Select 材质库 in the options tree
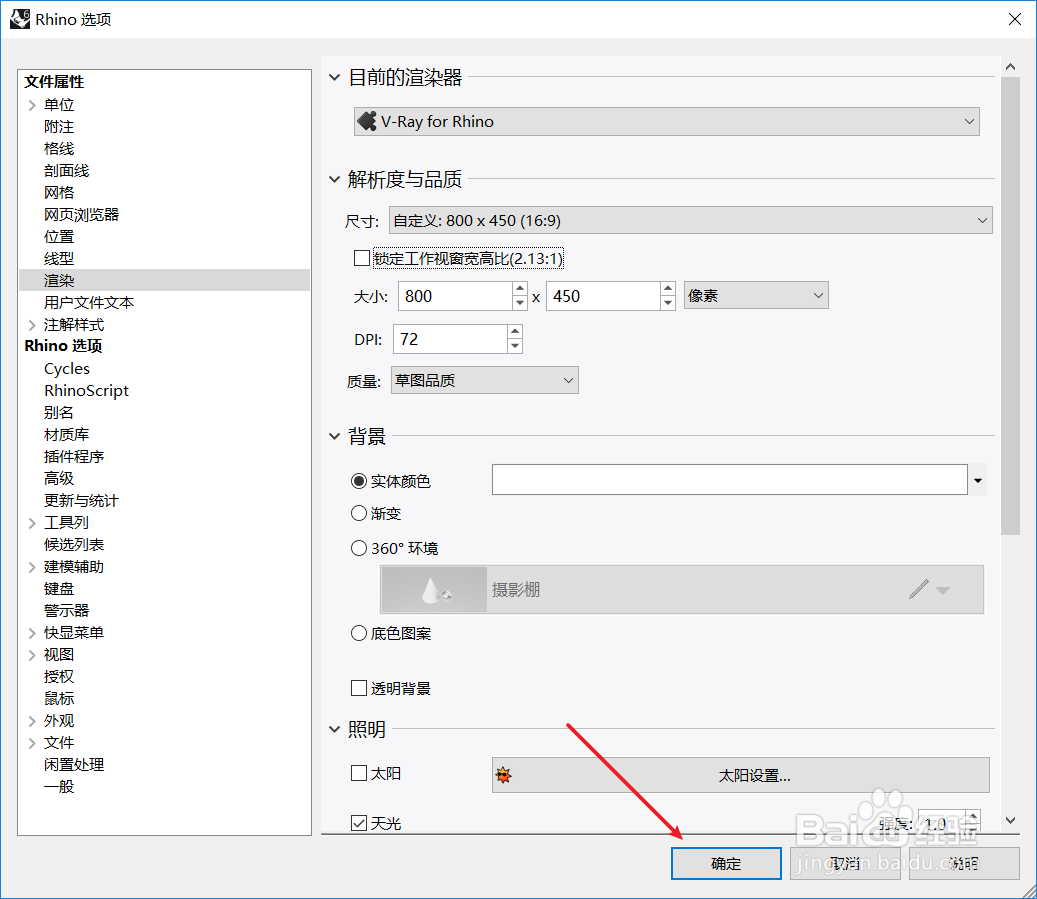 click(66, 435)
